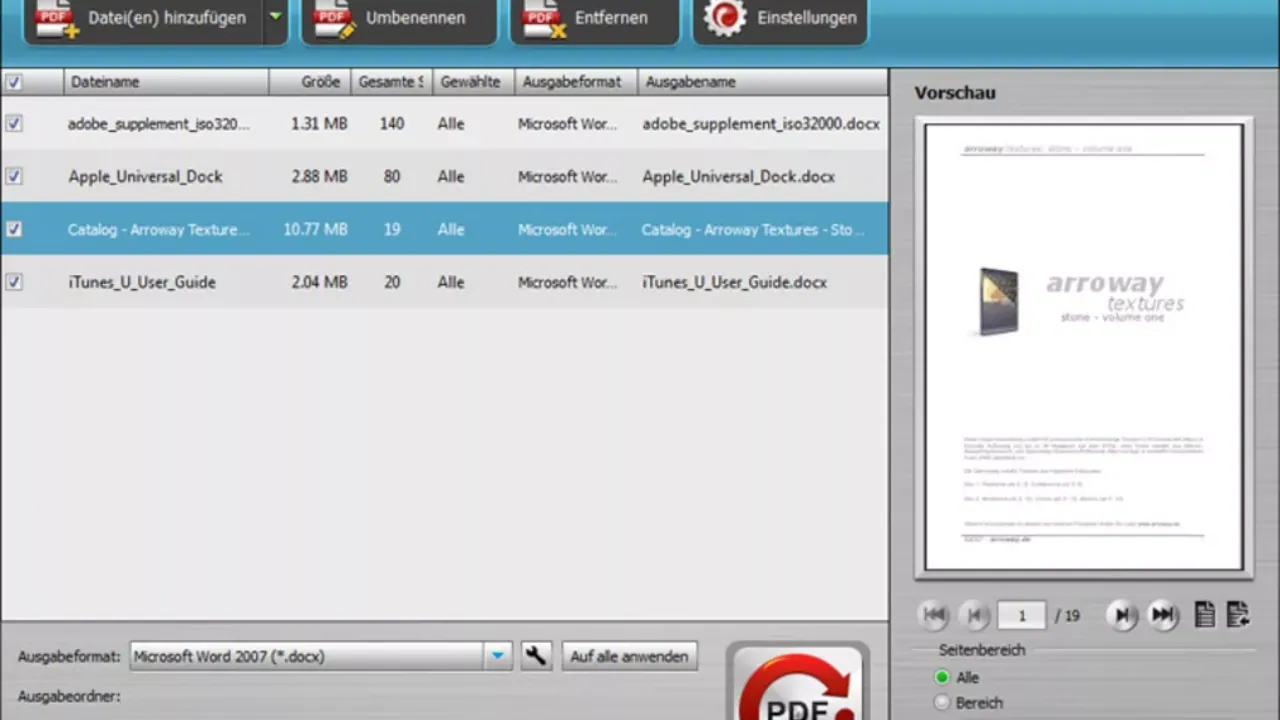Go to first page in preview
The width and height of the screenshot is (1280, 720).
pyautogui.click(x=934, y=615)
